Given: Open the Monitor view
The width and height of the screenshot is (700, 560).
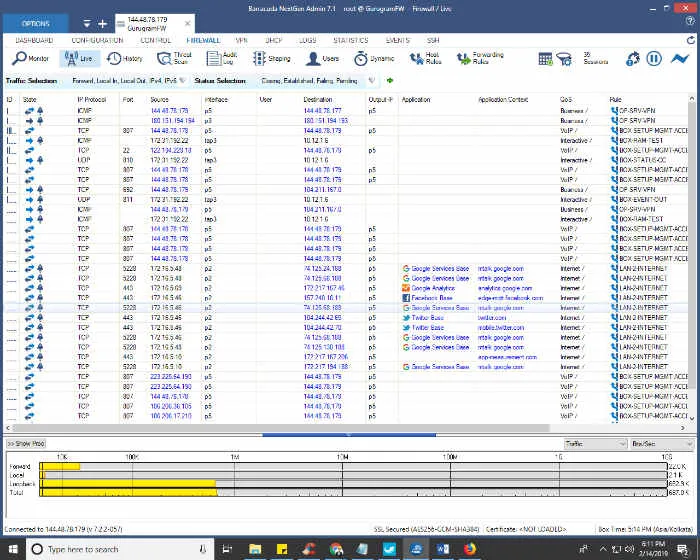Looking at the screenshot, I should click(31, 59).
